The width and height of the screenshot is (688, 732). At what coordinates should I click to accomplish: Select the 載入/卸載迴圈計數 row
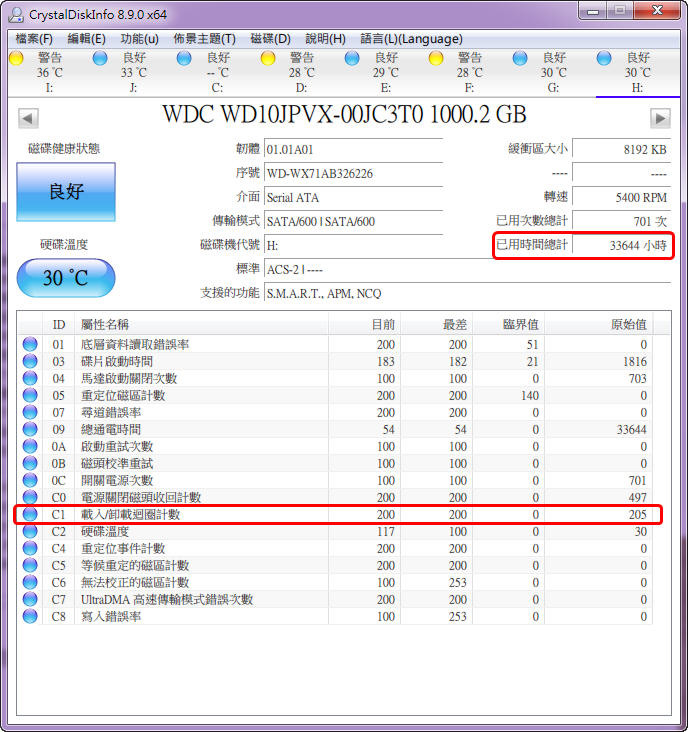[335, 514]
